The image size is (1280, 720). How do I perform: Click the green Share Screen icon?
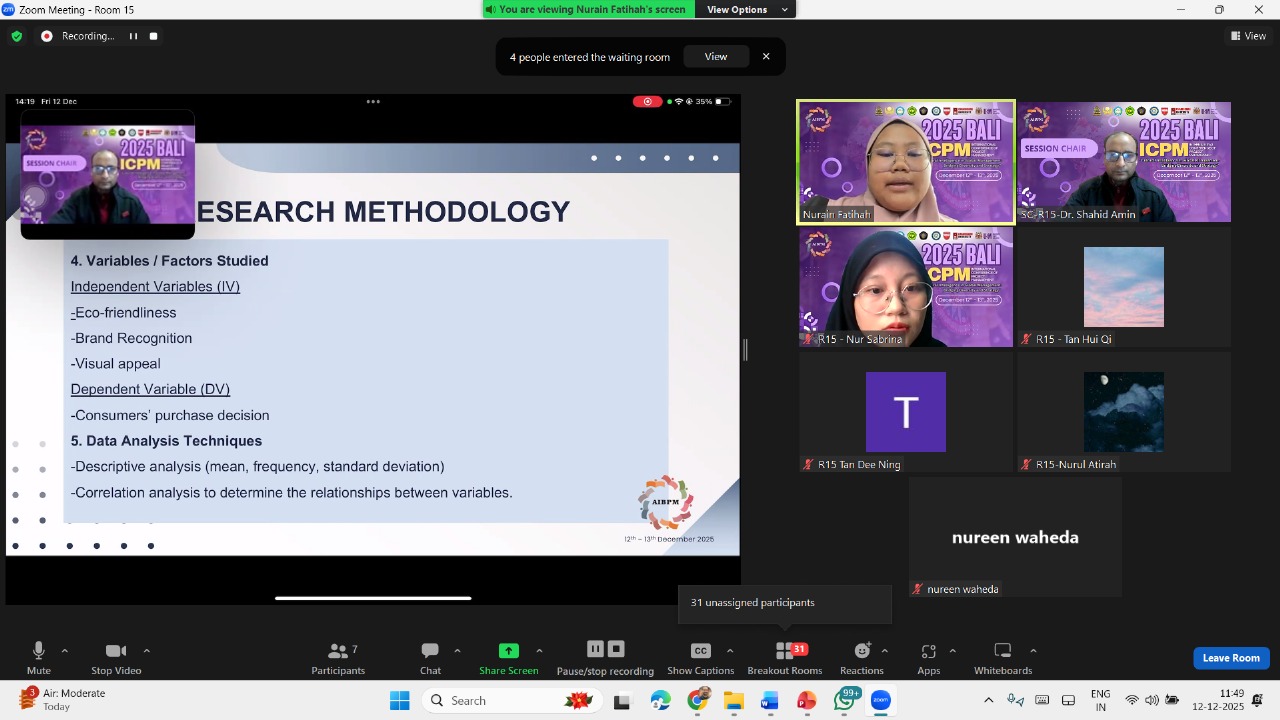coord(508,651)
